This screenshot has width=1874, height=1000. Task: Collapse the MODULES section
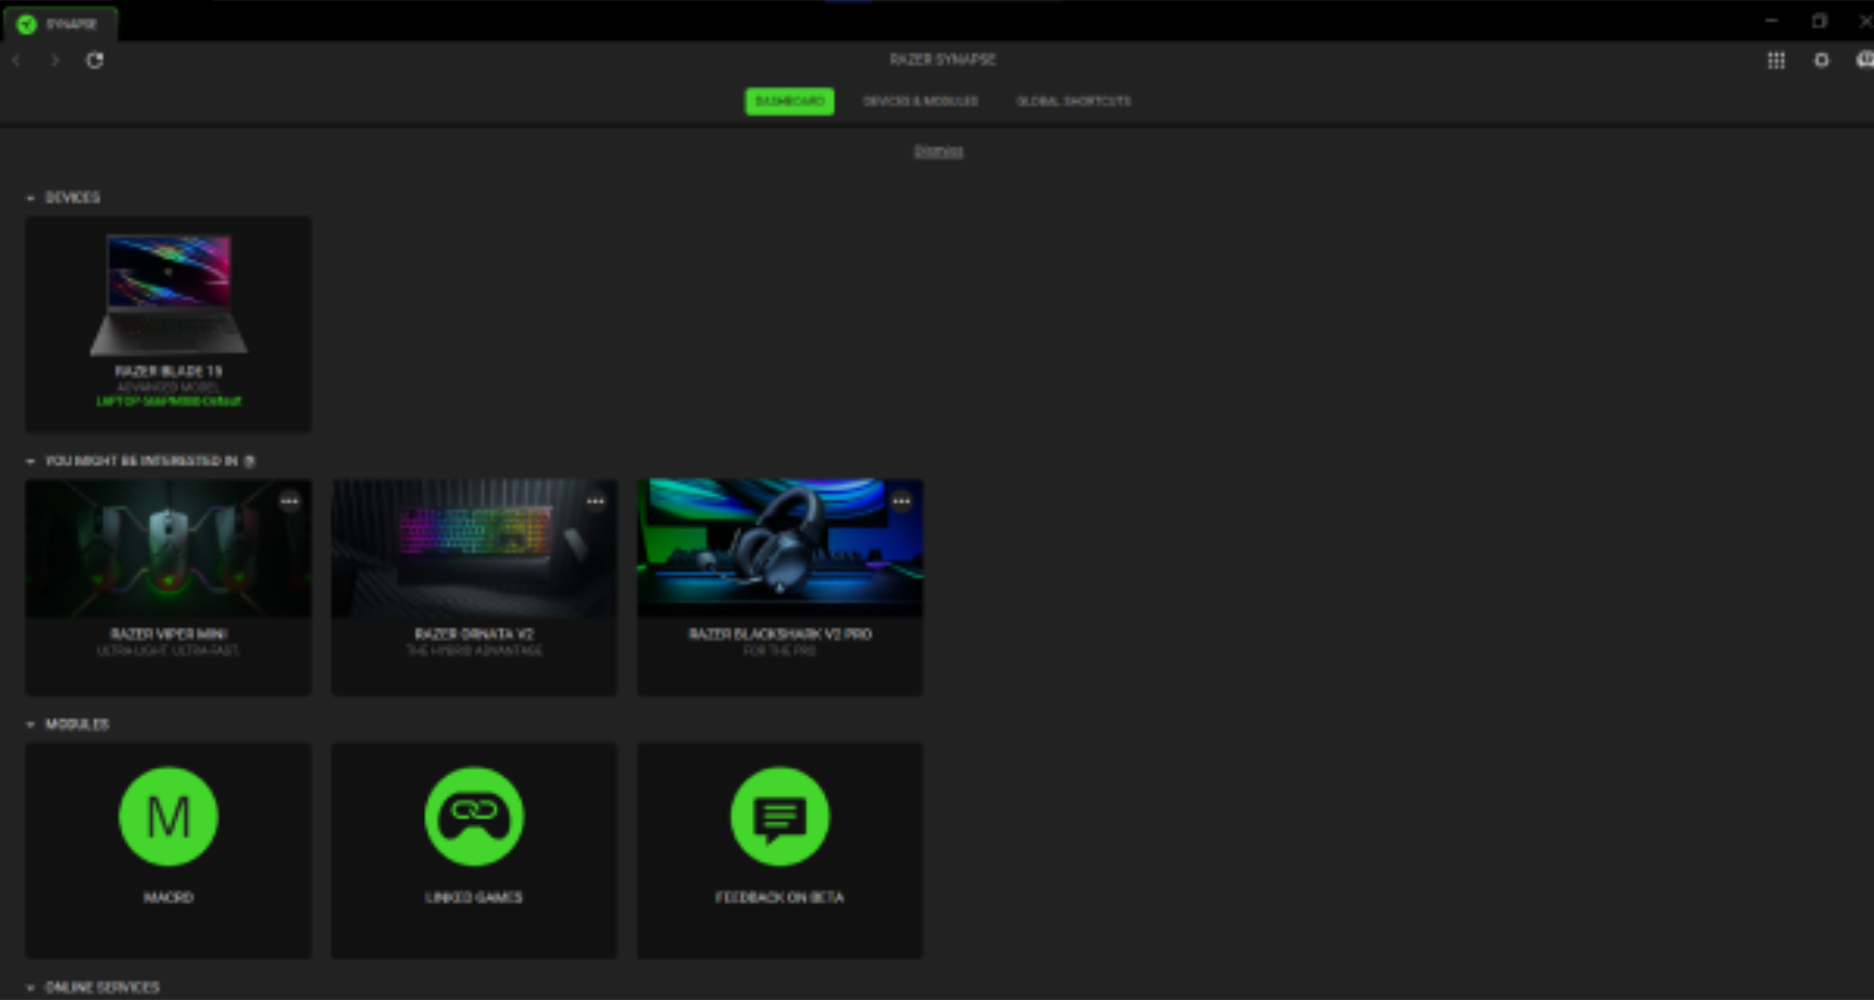[30, 724]
